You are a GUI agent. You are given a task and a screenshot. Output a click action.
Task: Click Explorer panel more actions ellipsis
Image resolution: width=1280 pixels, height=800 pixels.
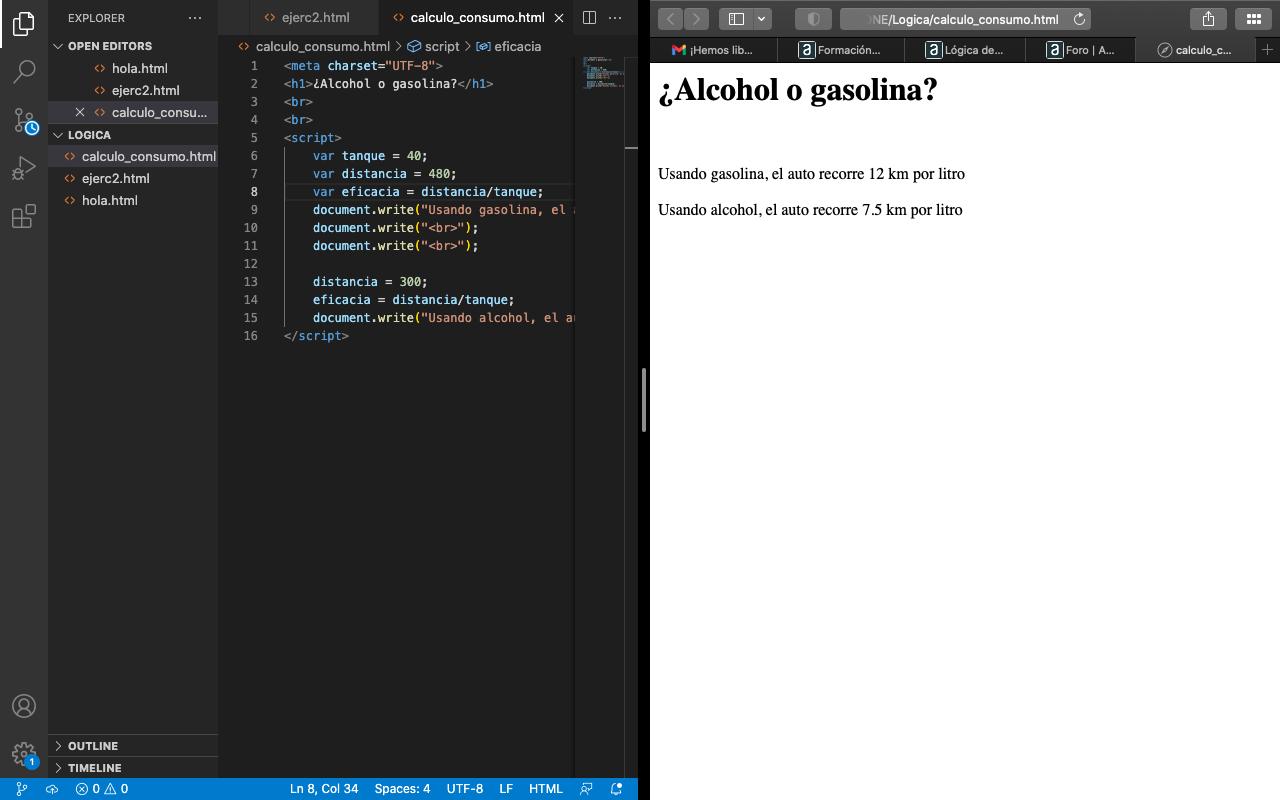pos(195,18)
